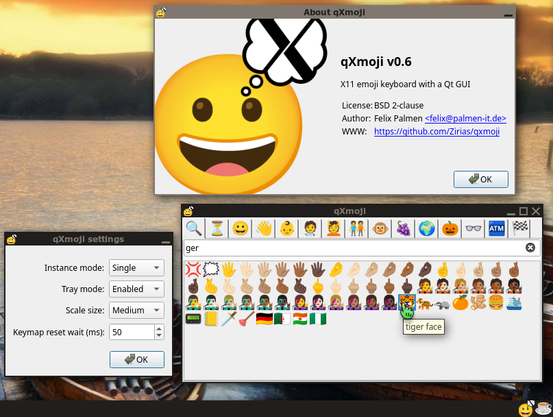This screenshot has height=417, width=553.
Task: Clear the search field with the X
Action: 530,248
